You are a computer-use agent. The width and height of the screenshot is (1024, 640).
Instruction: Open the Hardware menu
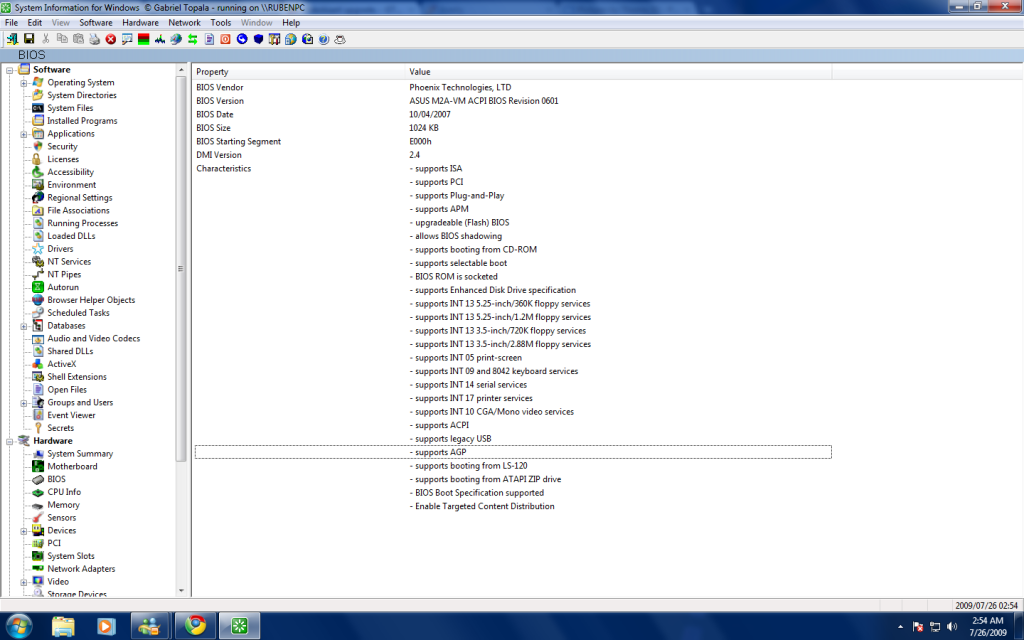(140, 22)
